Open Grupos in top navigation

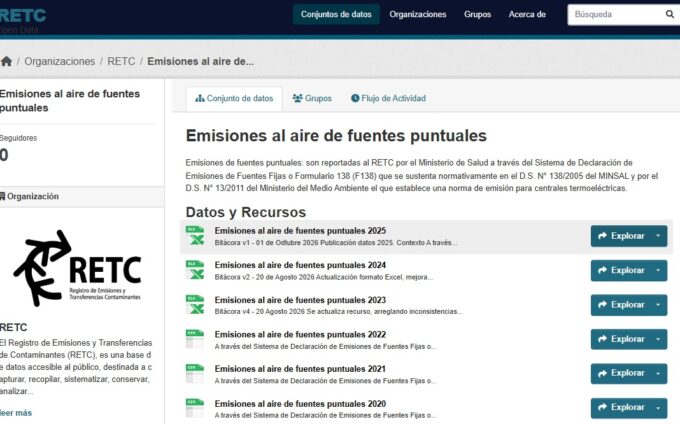coord(477,14)
